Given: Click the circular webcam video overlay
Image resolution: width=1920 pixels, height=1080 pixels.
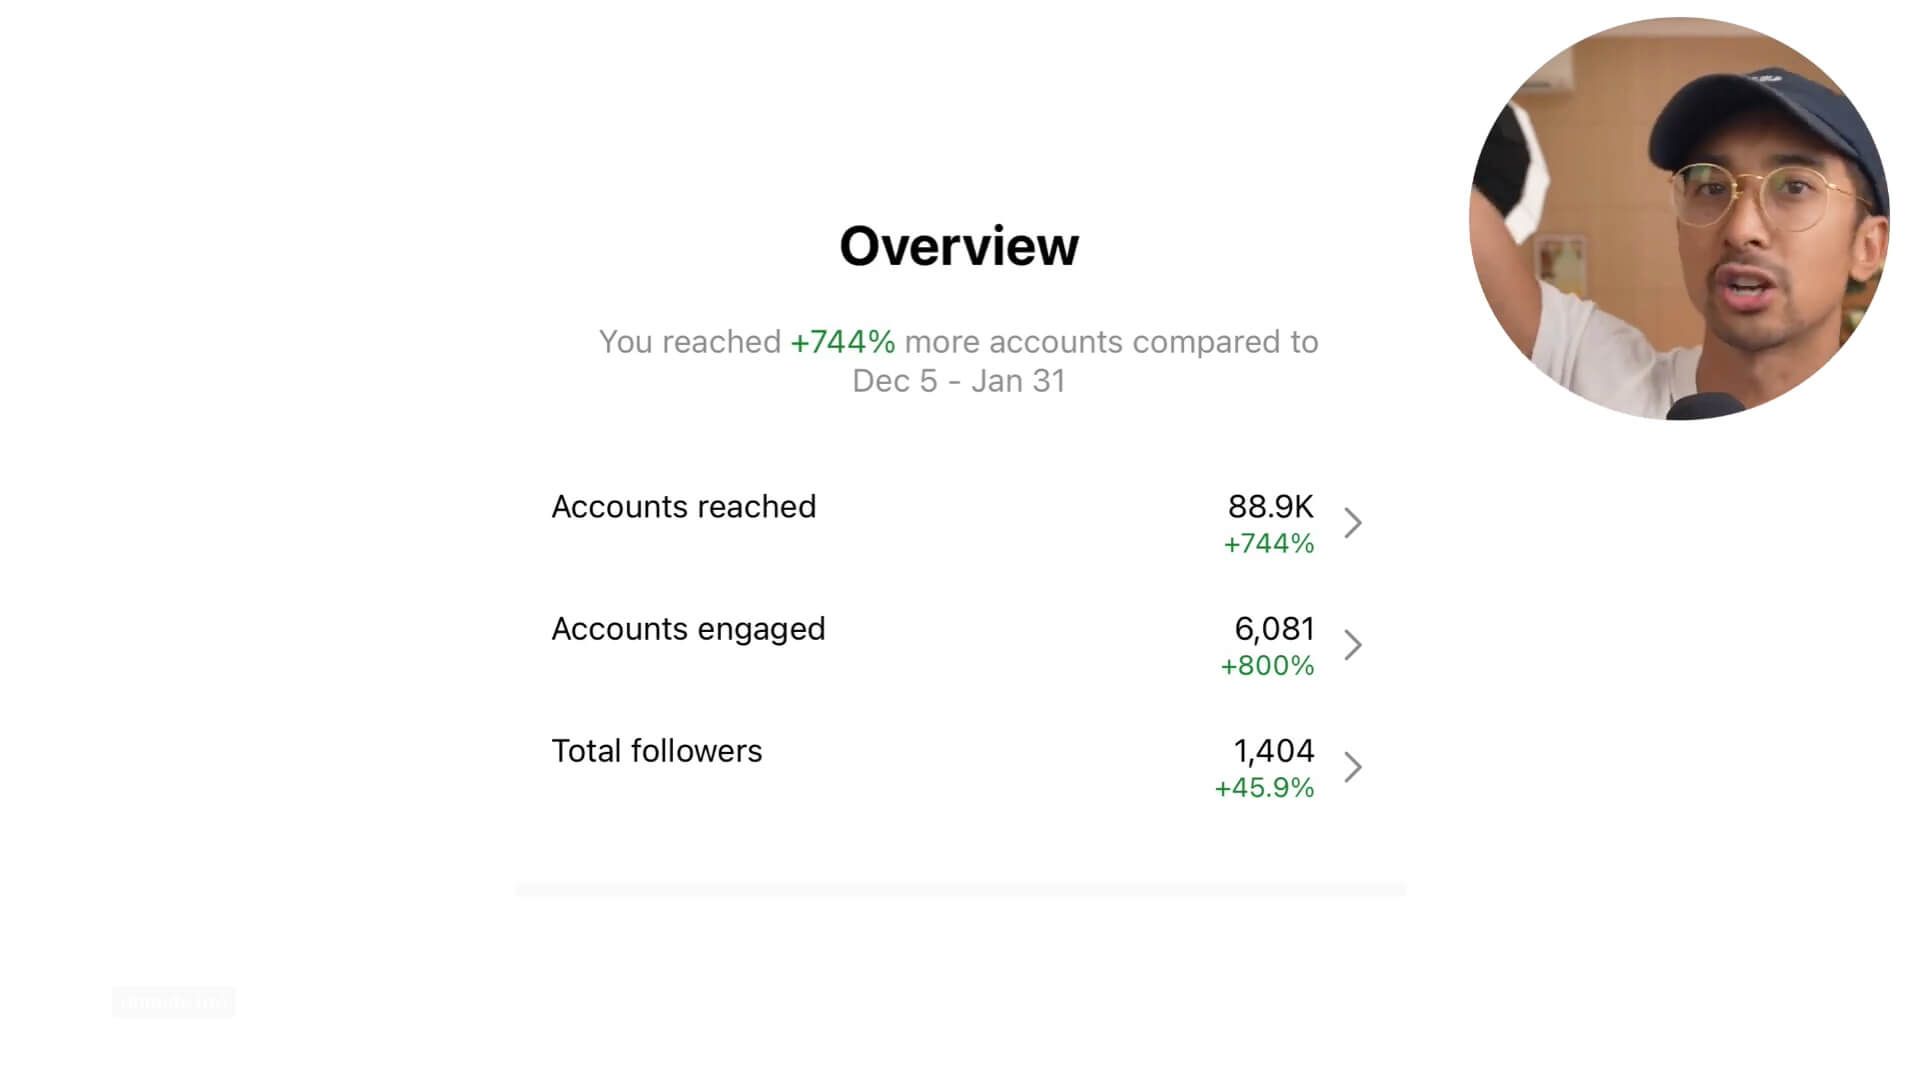Looking at the screenshot, I should tap(1678, 219).
